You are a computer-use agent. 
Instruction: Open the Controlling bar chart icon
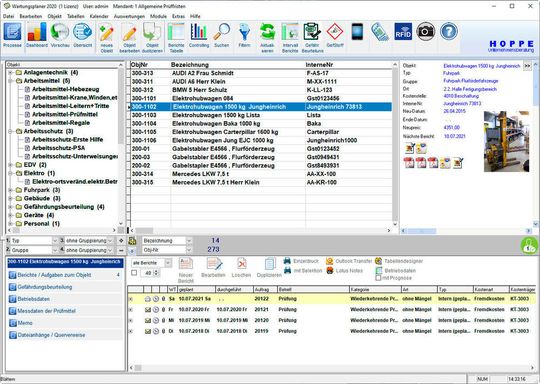click(x=199, y=34)
